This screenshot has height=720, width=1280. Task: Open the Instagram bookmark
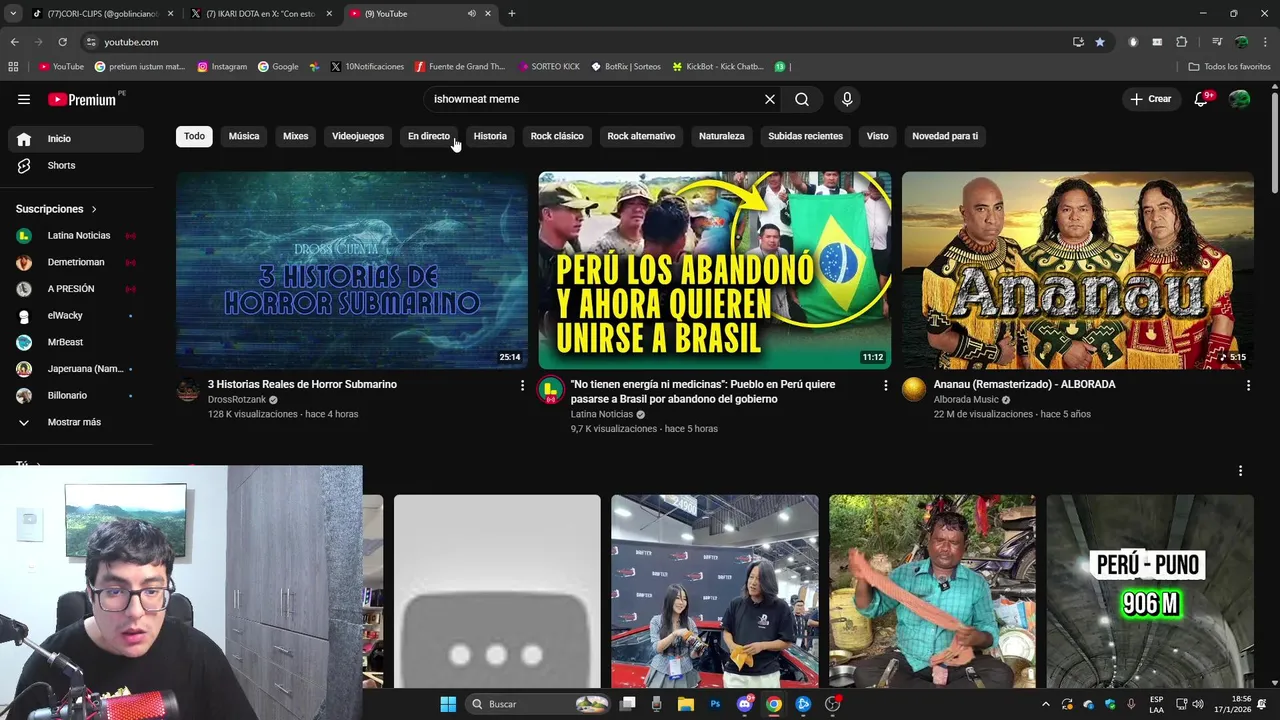222,67
